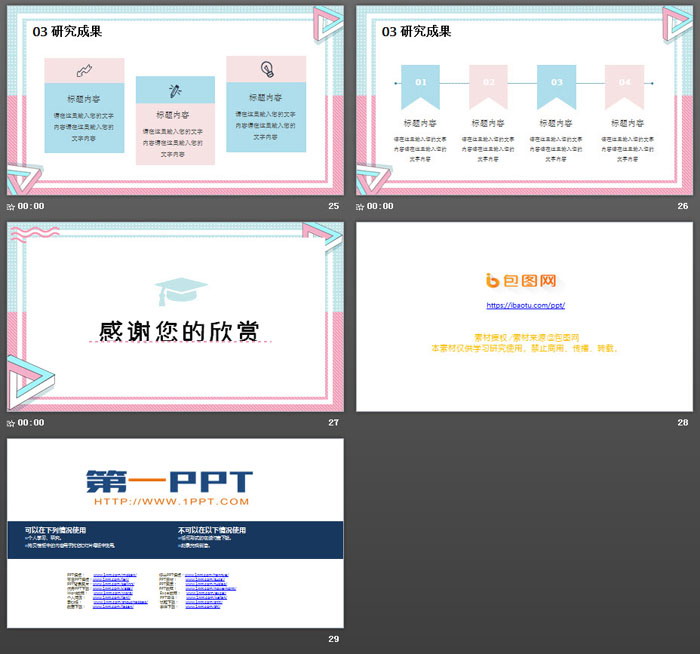The image size is (700, 654).
Task: Click the 04 pink banner on slide 26
Action: point(624,87)
